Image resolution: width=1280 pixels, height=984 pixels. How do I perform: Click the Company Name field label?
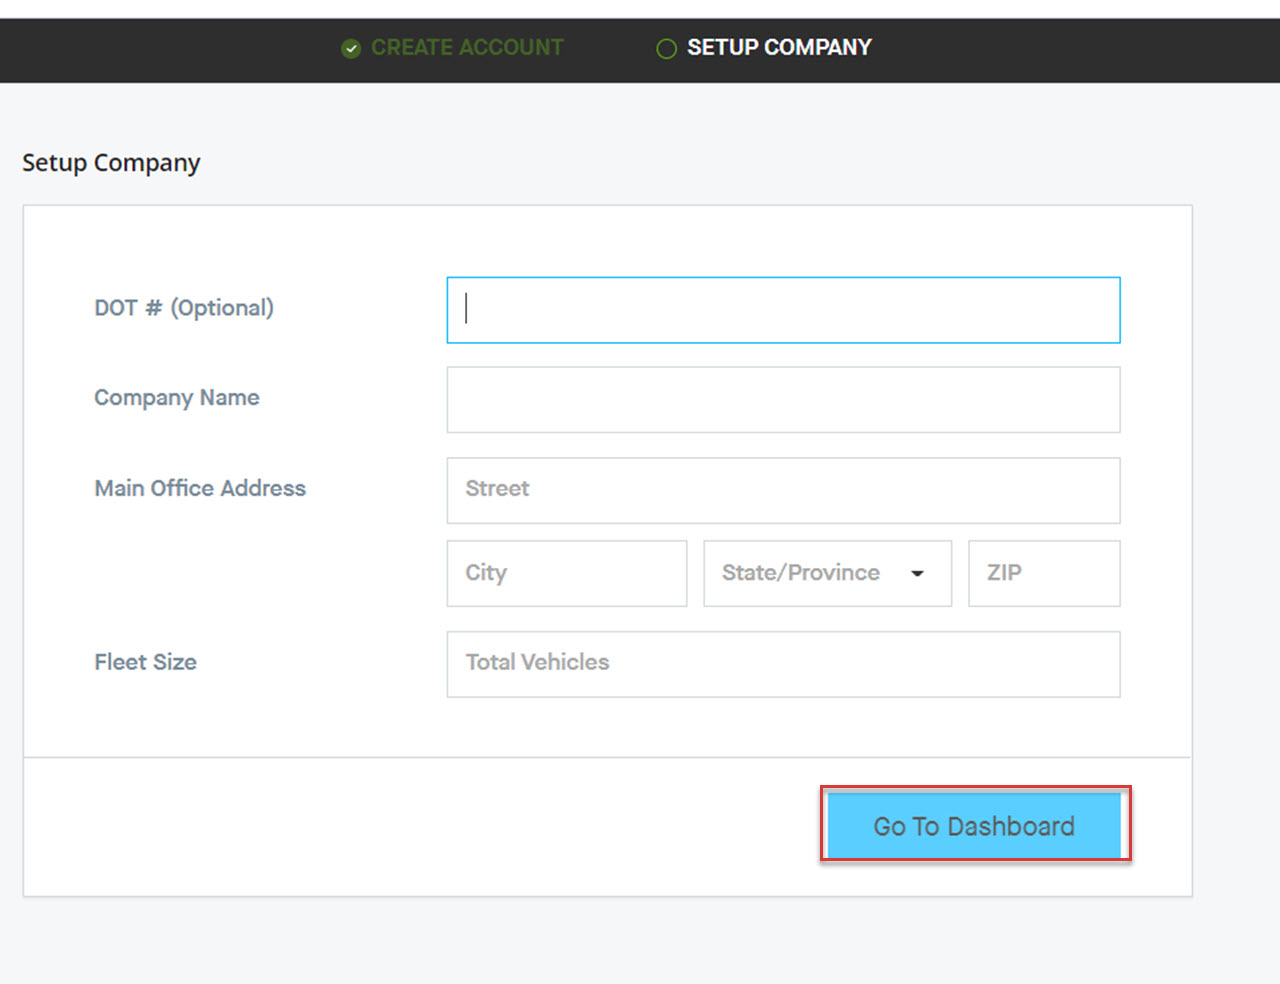point(177,398)
